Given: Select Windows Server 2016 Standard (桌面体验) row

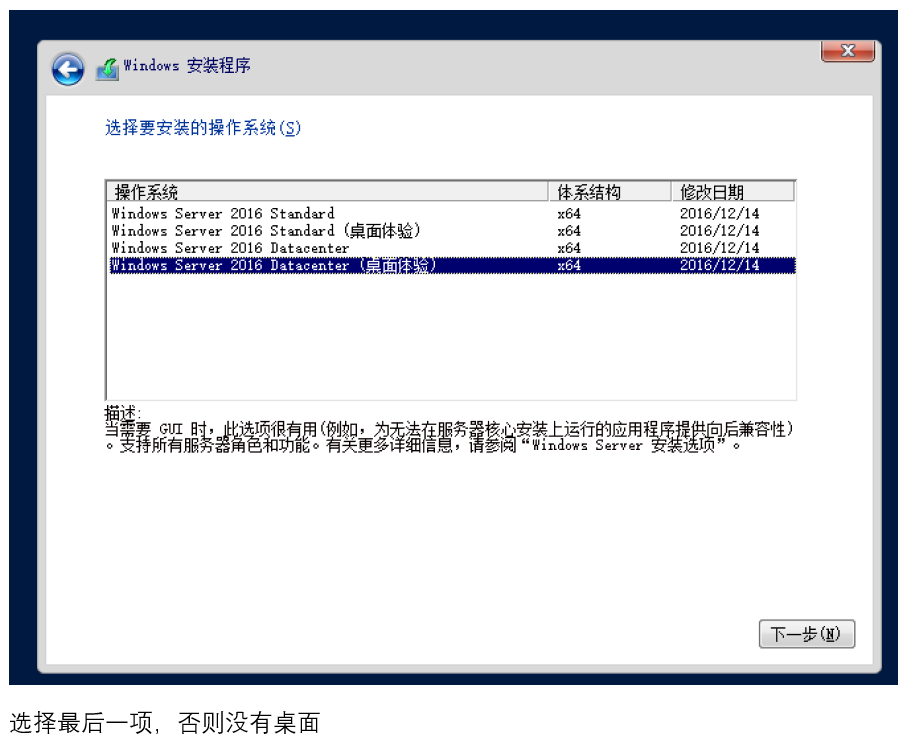Looking at the screenshot, I should point(451,230).
